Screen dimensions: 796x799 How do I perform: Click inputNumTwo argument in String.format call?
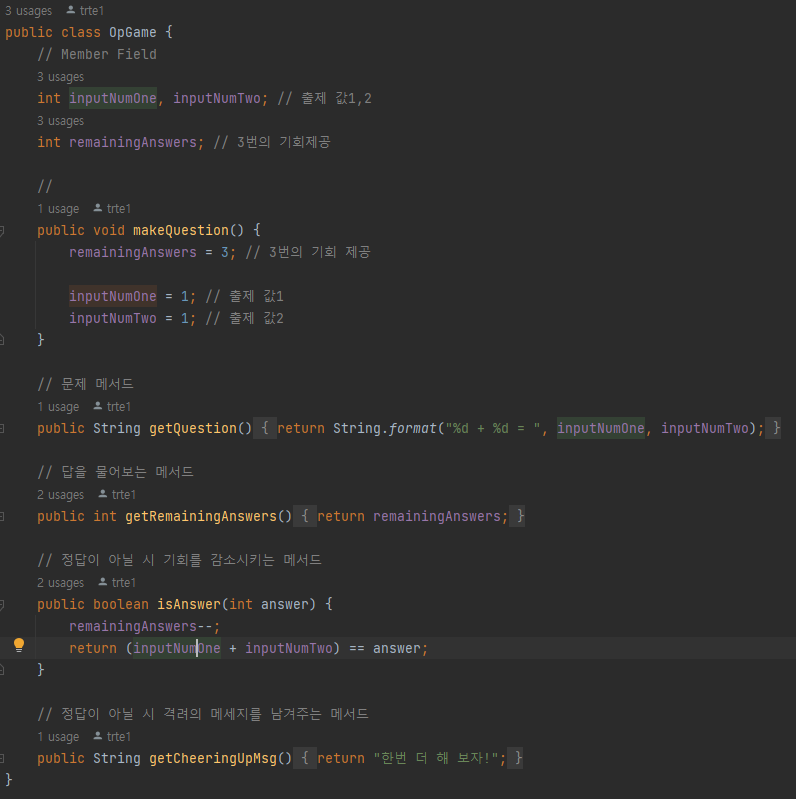point(705,428)
